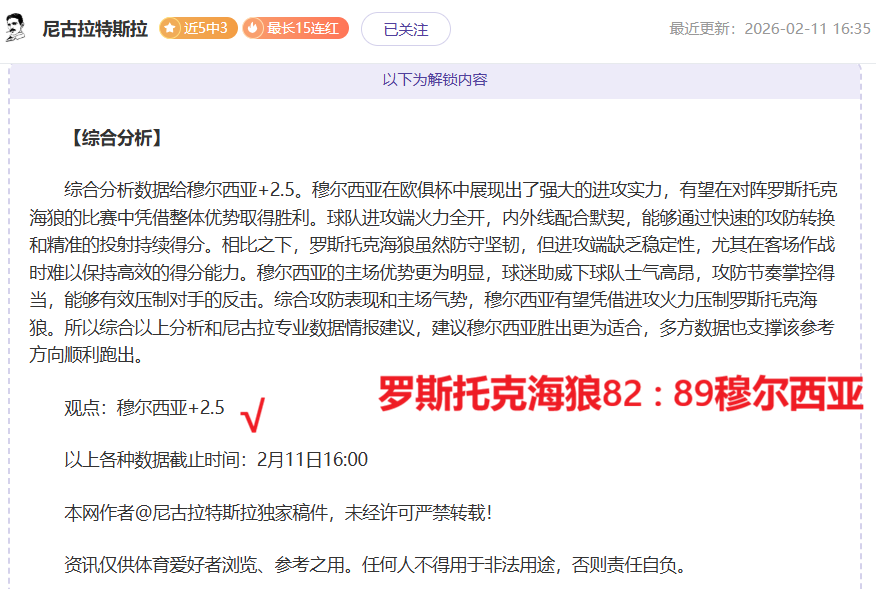This screenshot has width=876, height=589.
Task: Click the 【综合分析】 section heading
Action: coord(115,138)
